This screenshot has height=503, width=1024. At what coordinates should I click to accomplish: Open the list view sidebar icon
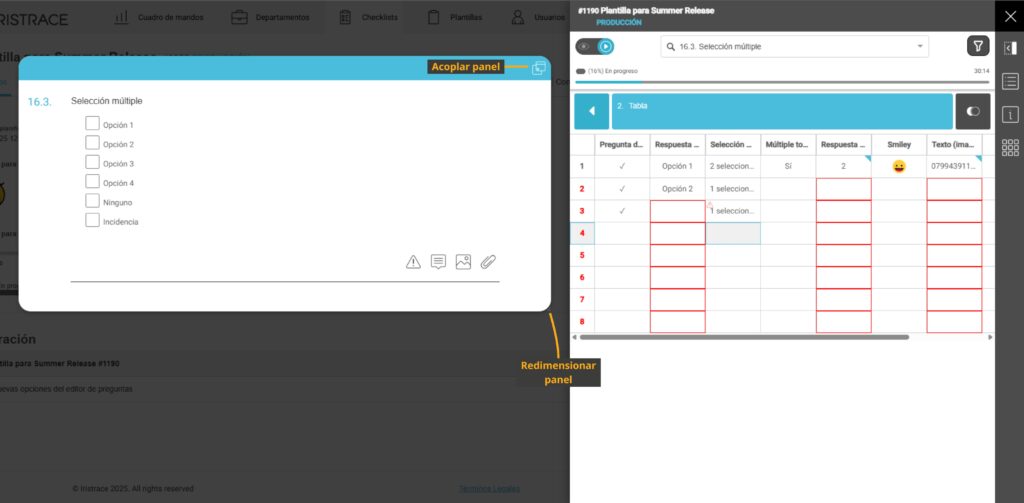tap(1010, 81)
